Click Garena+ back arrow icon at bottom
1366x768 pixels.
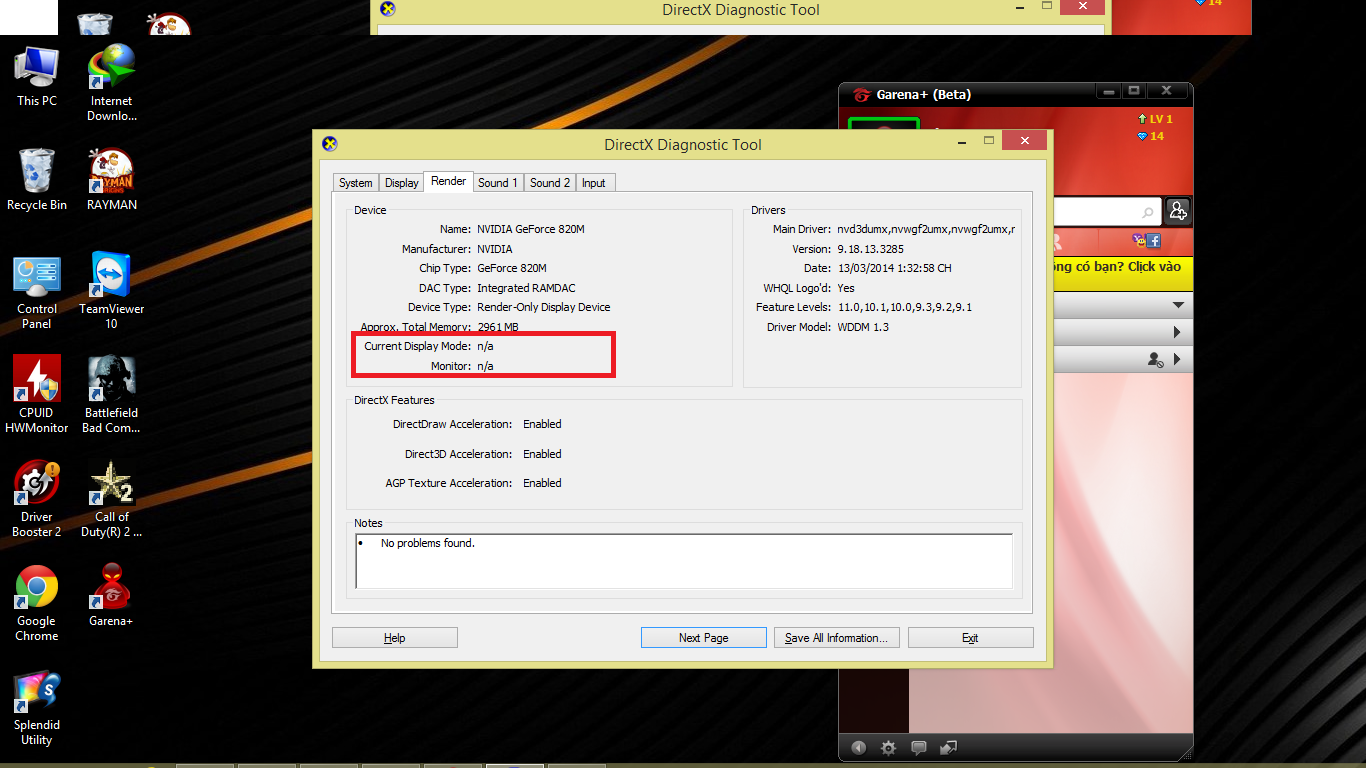coord(859,748)
